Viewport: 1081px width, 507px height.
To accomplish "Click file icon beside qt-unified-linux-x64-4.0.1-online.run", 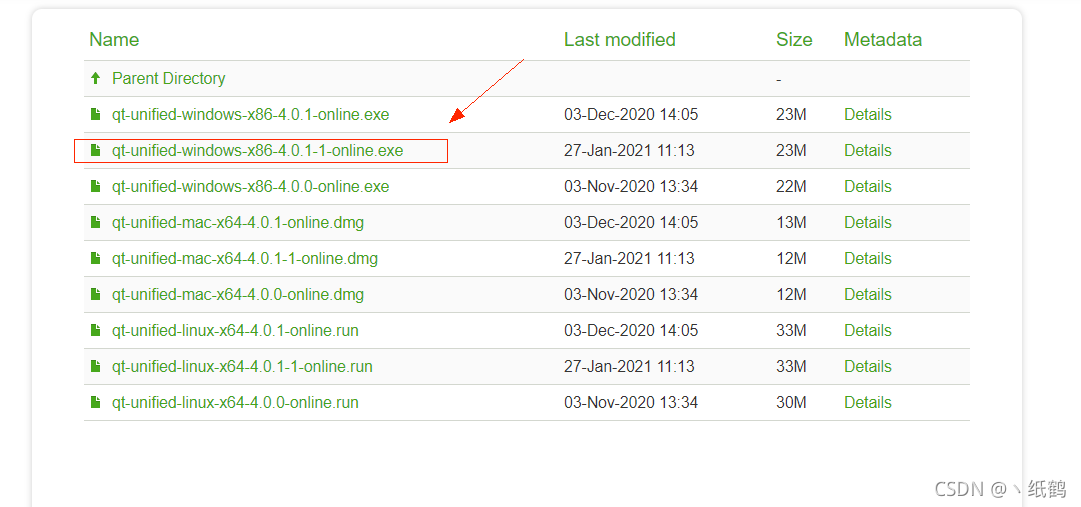I will click(96, 330).
